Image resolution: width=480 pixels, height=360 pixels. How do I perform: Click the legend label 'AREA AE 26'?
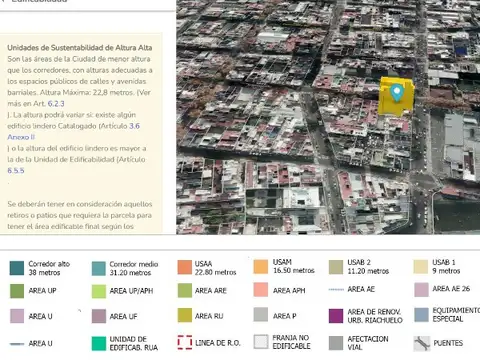pos(451,289)
